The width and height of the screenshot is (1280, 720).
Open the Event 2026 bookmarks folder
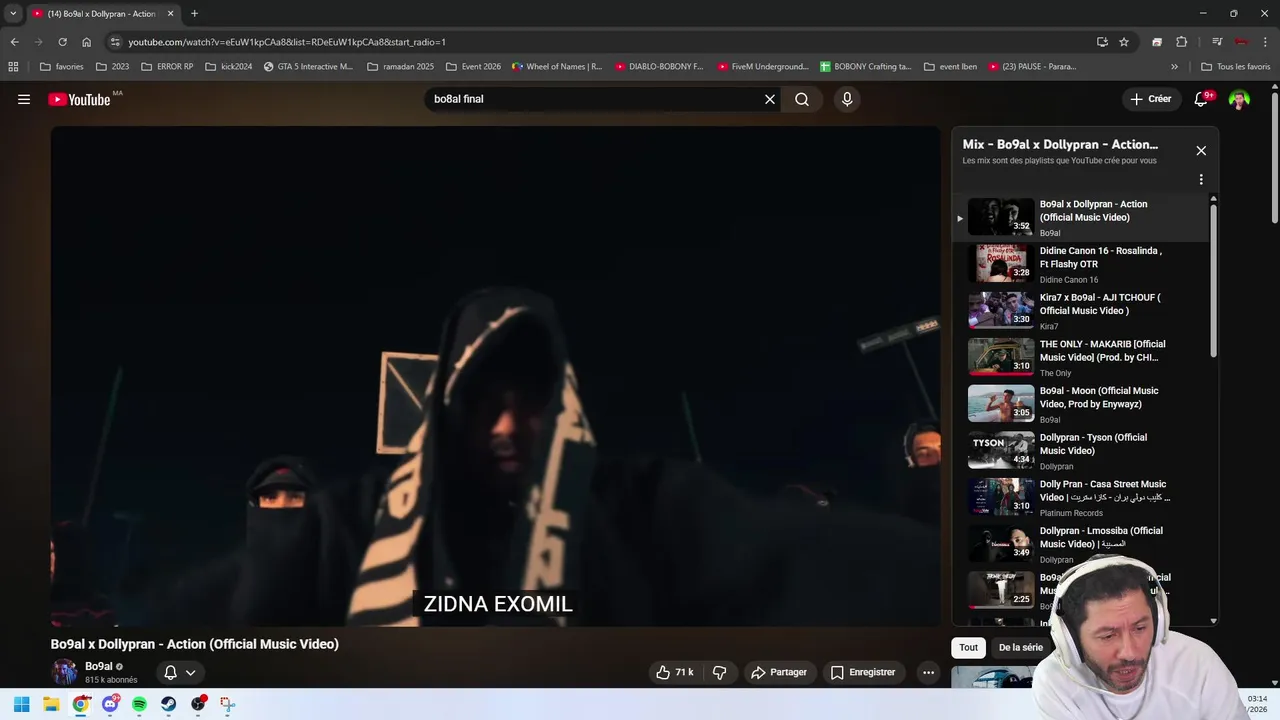473,67
